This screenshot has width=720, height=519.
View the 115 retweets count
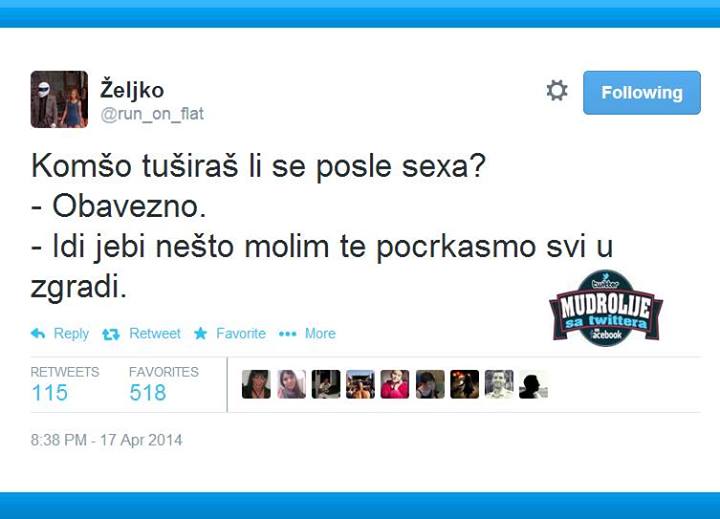tap(50, 393)
